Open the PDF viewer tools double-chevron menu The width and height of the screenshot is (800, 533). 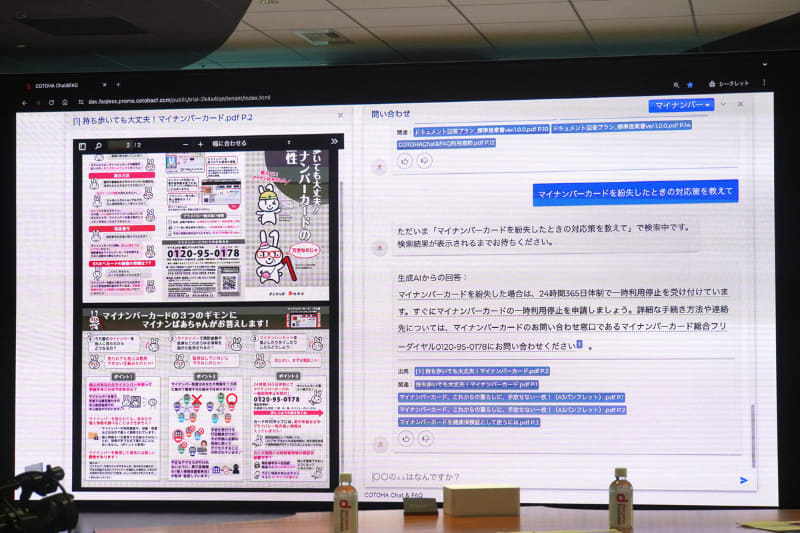334,141
